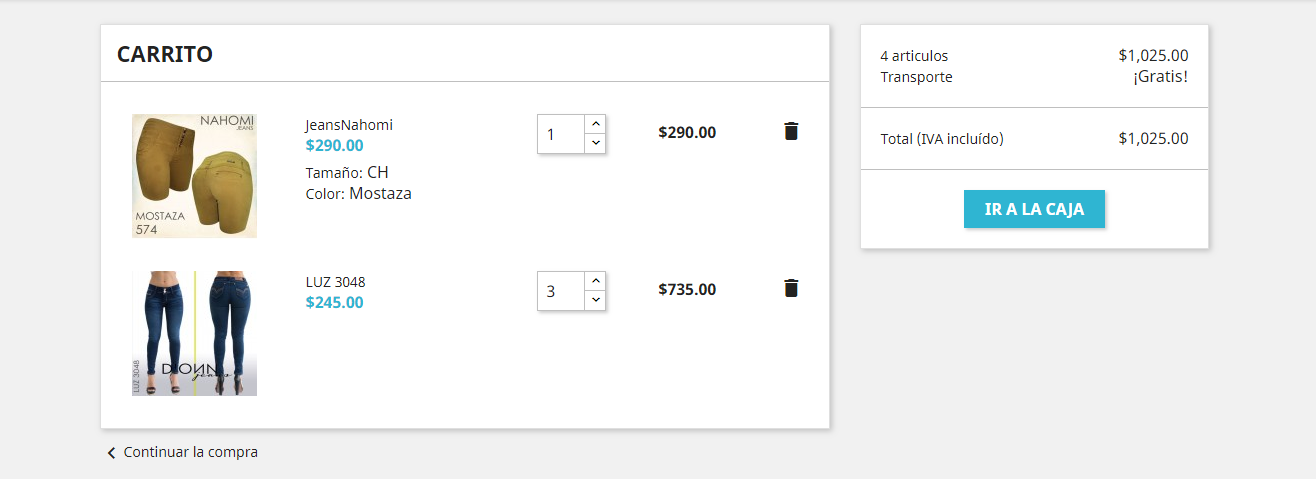Decrease LUZ 3048 quantity with down arrow
Image resolution: width=1316 pixels, height=479 pixels.
coord(596,300)
